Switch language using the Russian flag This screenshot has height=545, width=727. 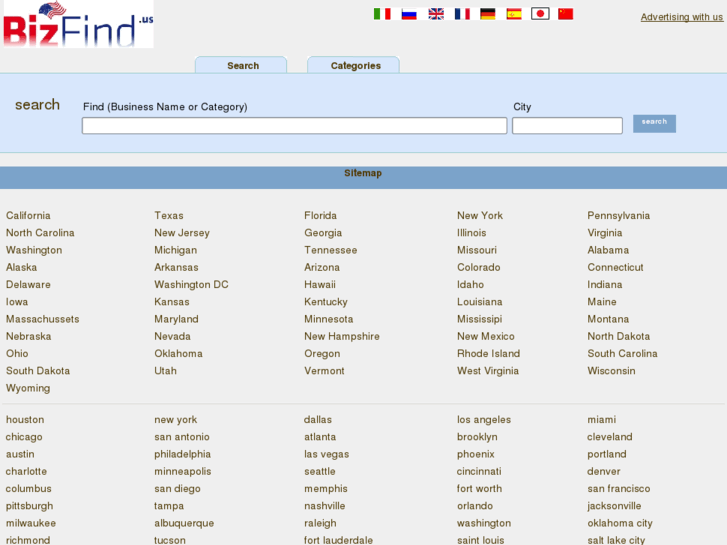409,14
